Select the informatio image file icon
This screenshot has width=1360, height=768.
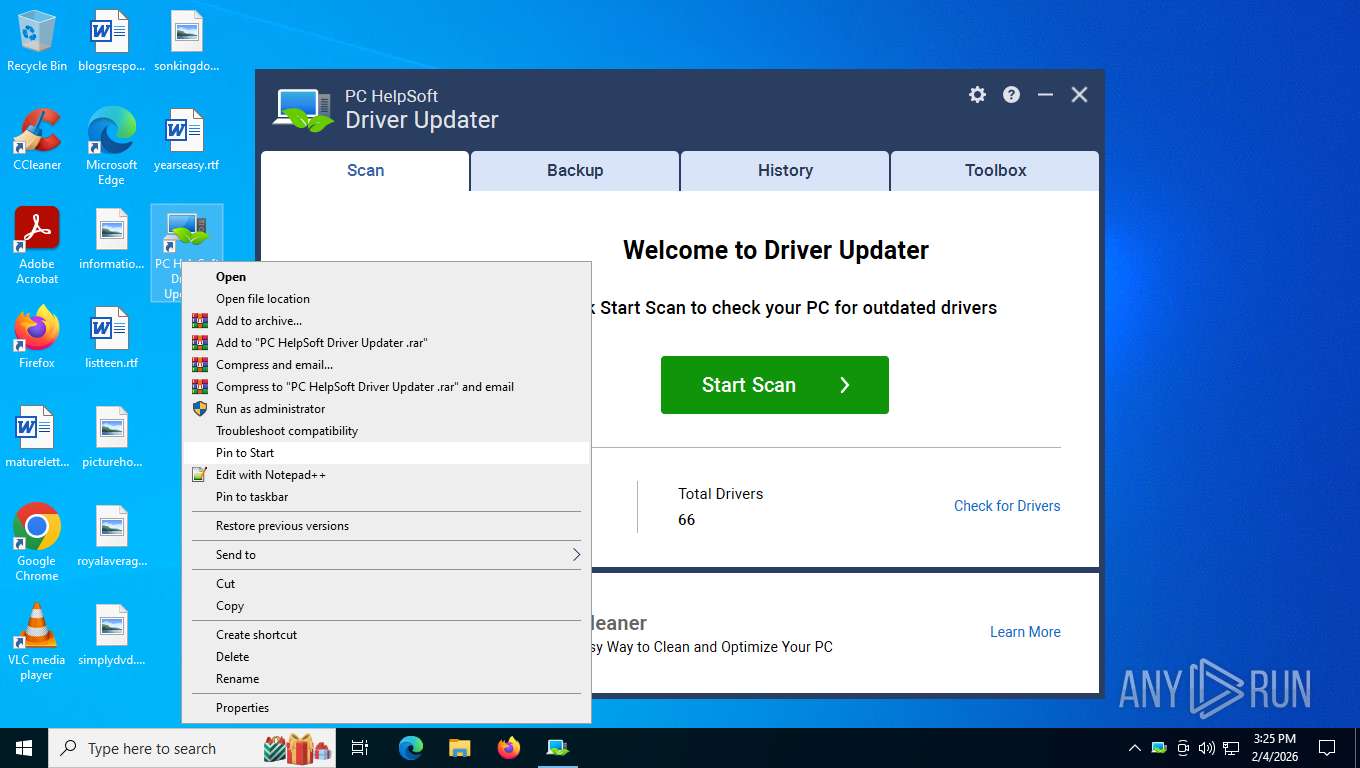click(x=111, y=239)
